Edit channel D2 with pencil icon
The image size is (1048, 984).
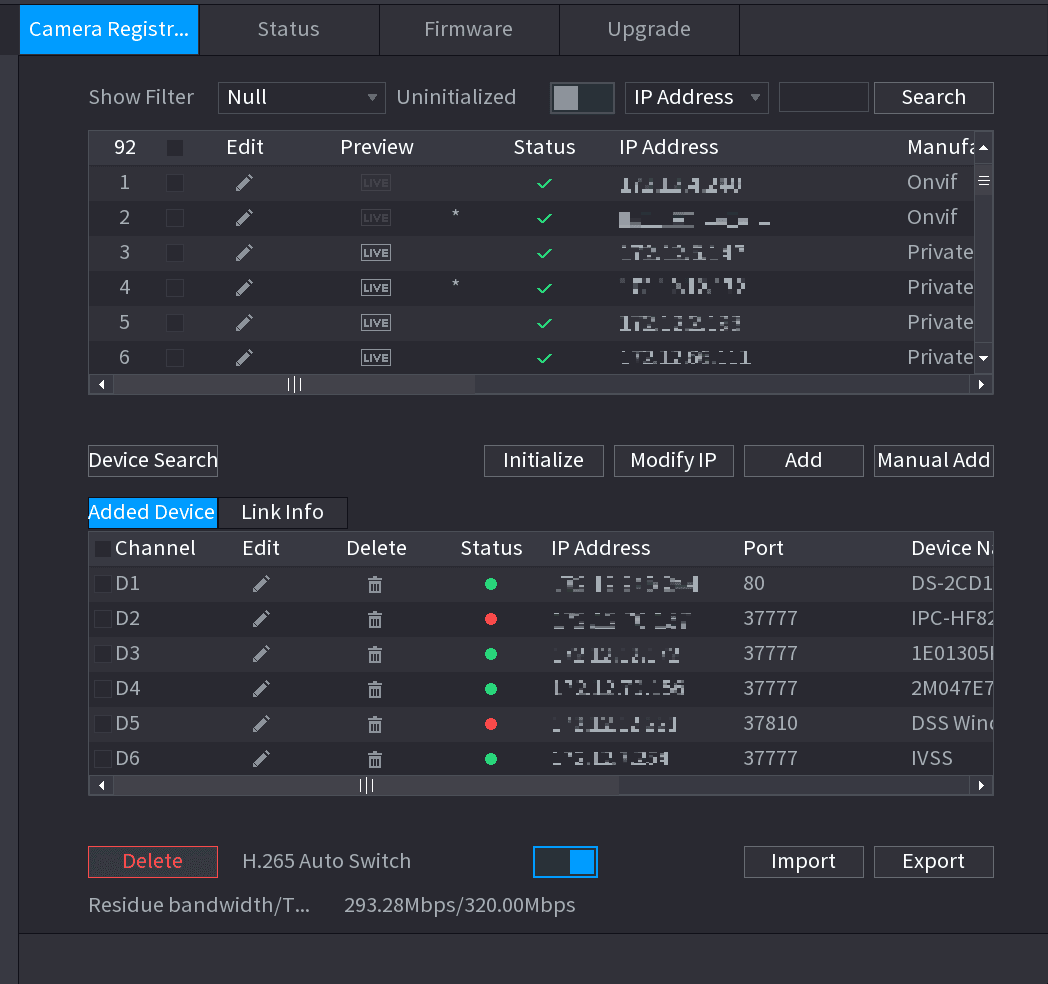(261, 619)
